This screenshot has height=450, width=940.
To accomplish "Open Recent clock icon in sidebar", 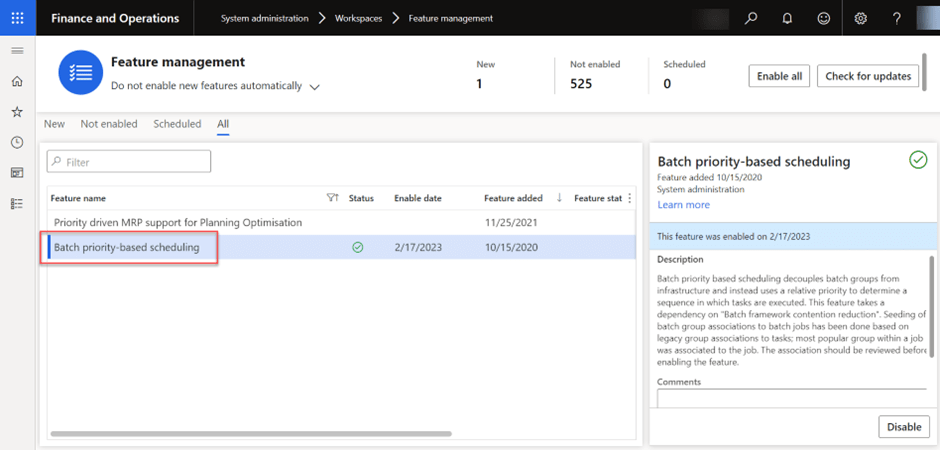I will [x=17, y=142].
